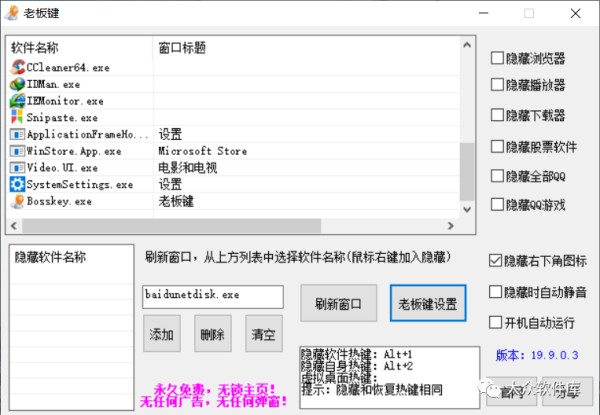The image size is (600, 415).
Task: Click the baidunetdisk.exe input field
Action: (213, 296)
